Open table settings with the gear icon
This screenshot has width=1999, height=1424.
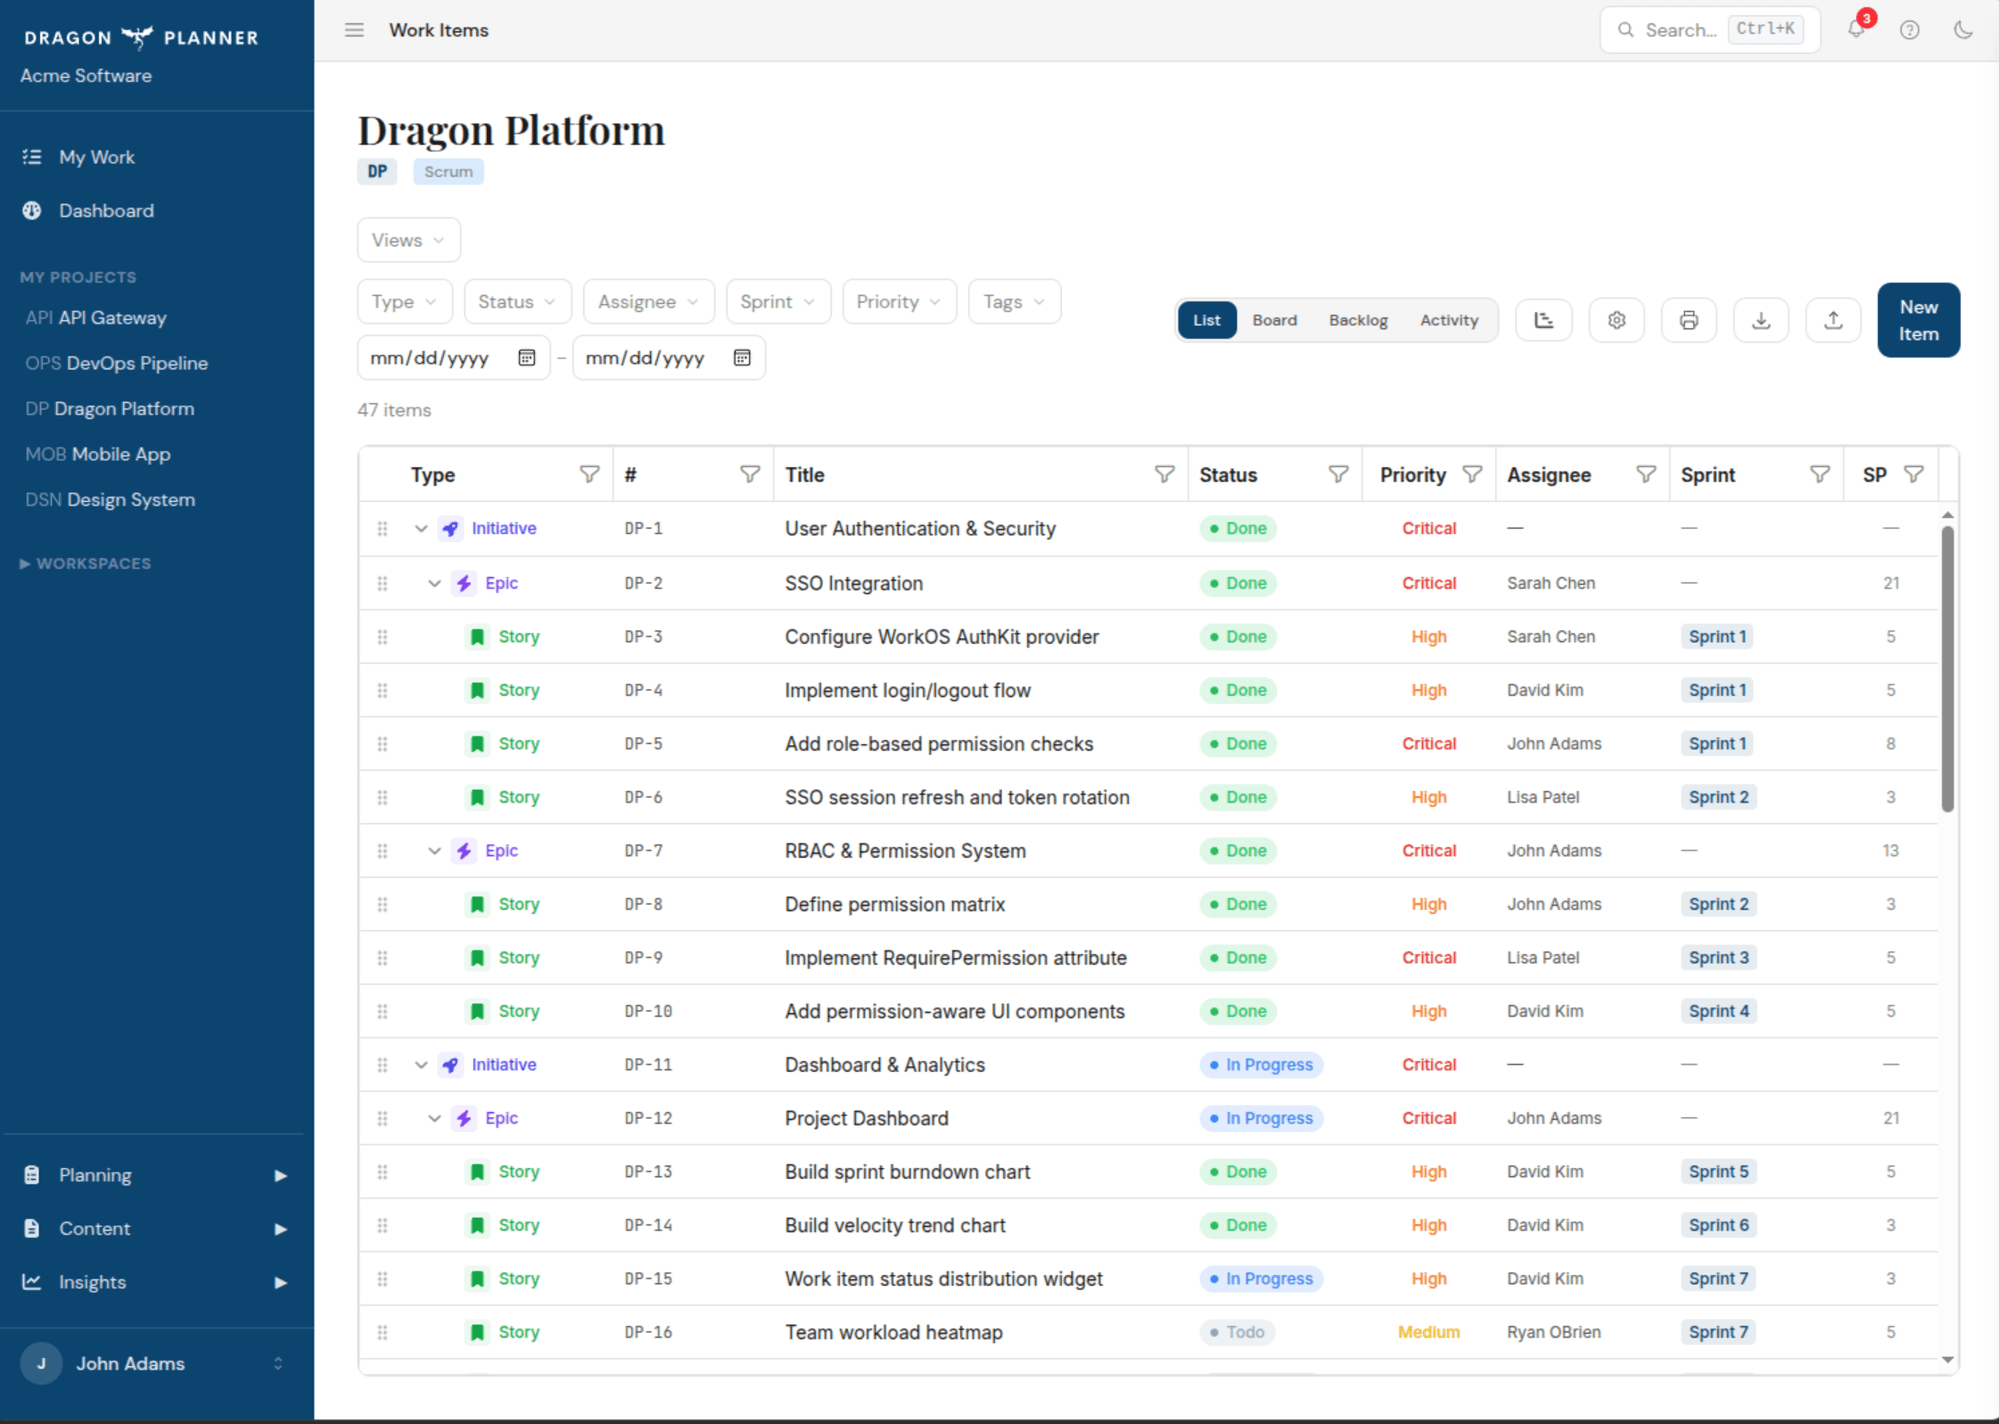point(1616,320)
